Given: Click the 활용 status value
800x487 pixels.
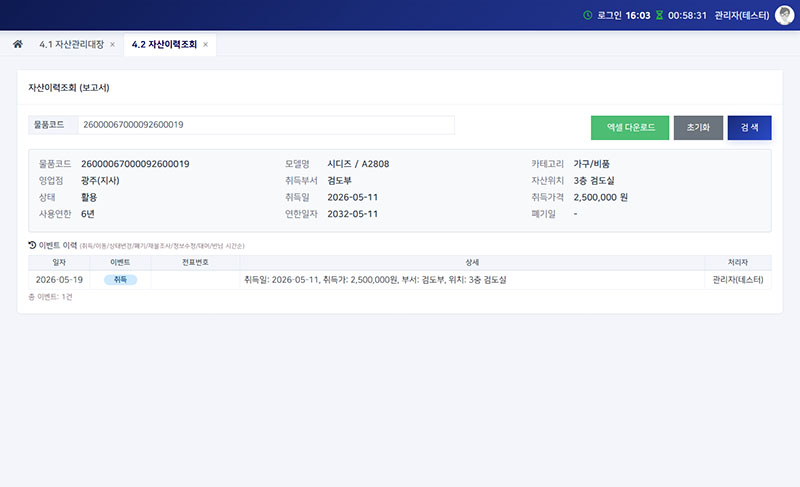Looking at the screenshot, I should 89,197.
